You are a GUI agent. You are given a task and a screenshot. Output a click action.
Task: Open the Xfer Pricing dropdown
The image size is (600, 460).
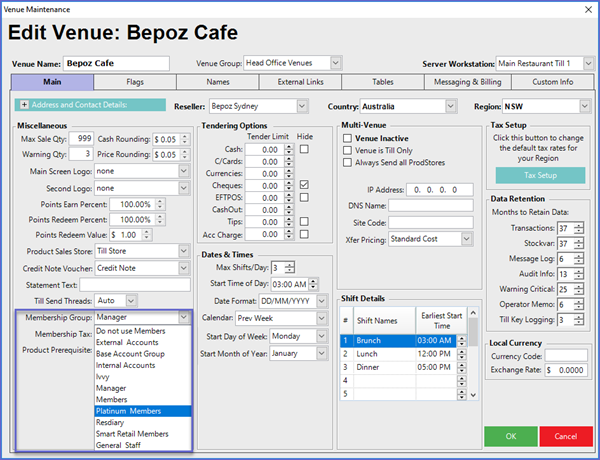click(x=466, y=239)
